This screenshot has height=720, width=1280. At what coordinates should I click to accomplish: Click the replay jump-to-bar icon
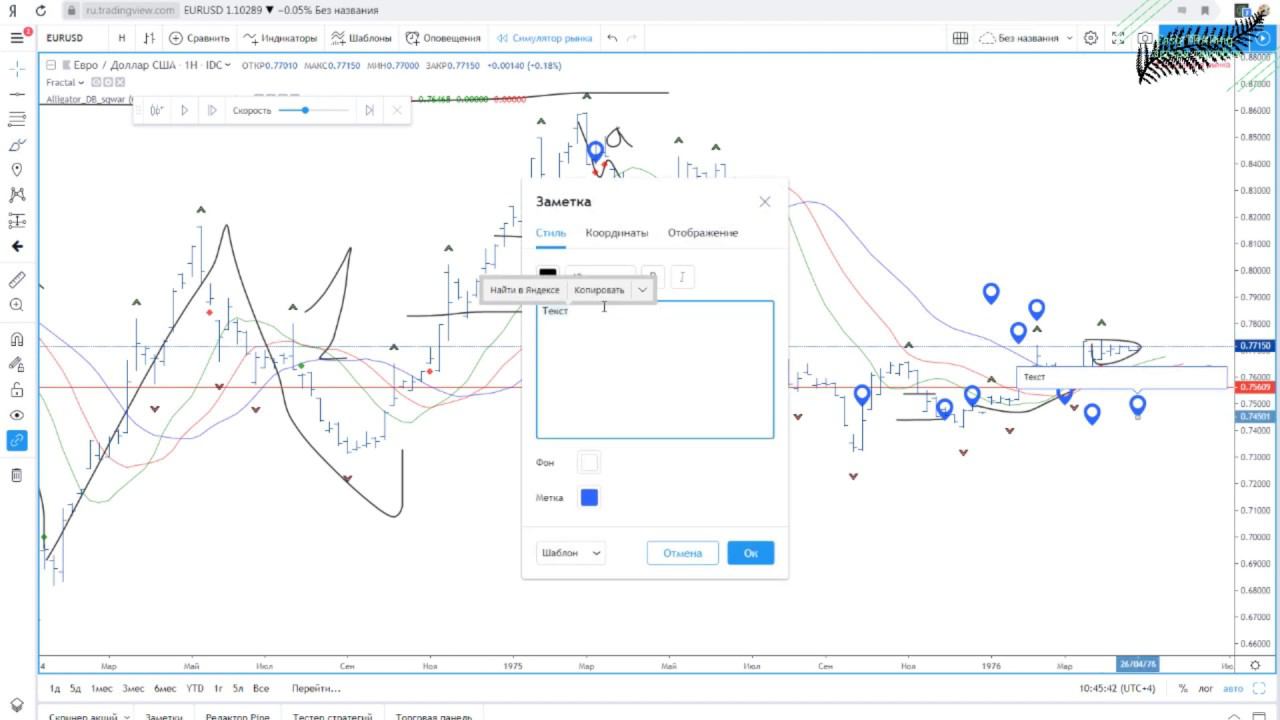tap(157, 110)
